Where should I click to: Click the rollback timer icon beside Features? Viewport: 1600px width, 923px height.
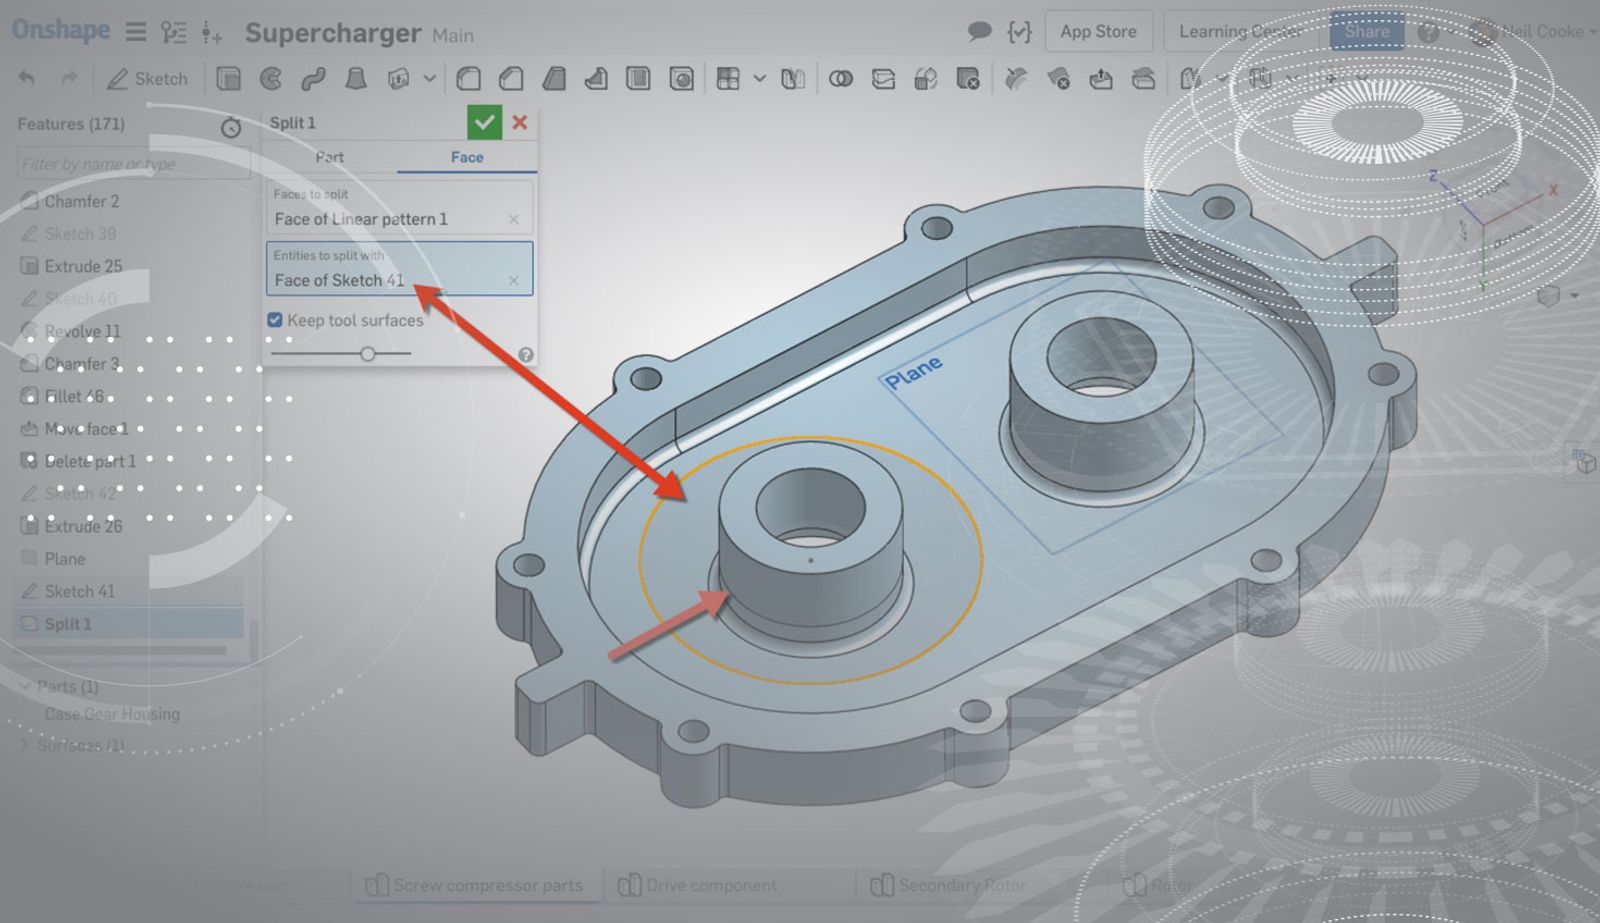tap(231, 127)
